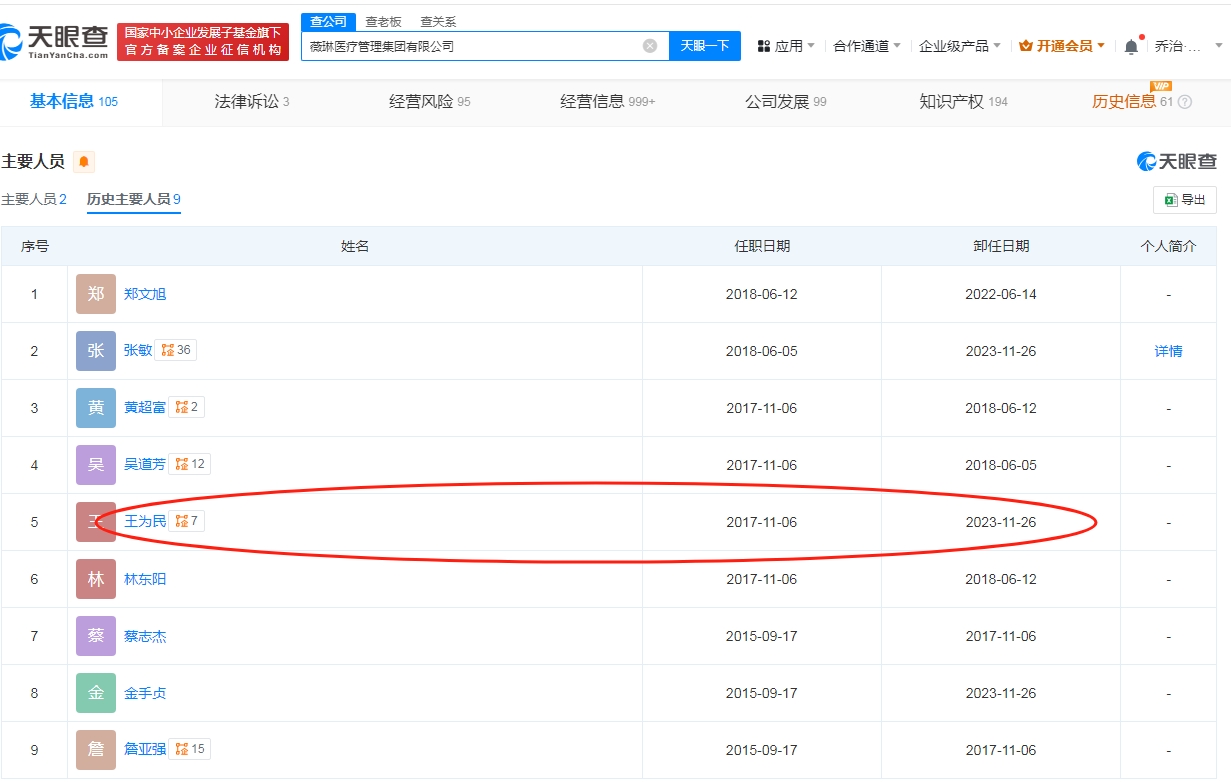The height and width of the screenshot is (782, 1231).
Task: Open 黄超富 avatar tile
Action: (96, 408)
